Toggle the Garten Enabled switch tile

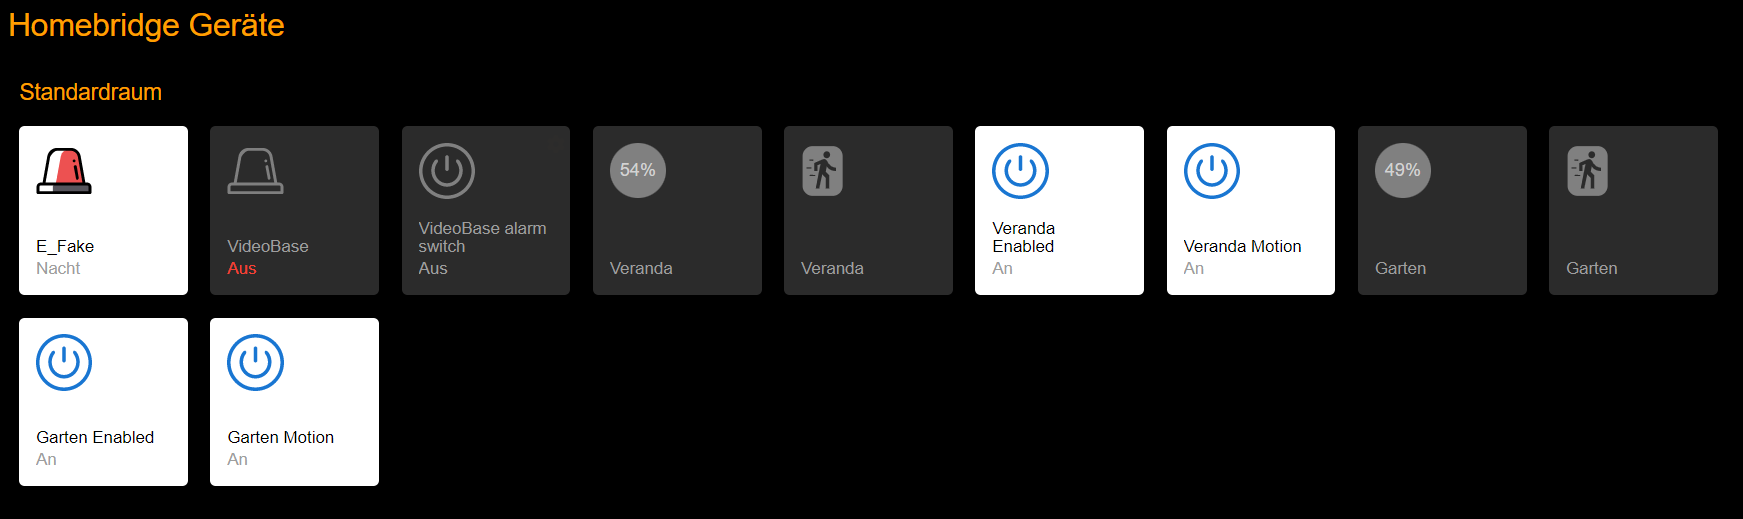103,402
